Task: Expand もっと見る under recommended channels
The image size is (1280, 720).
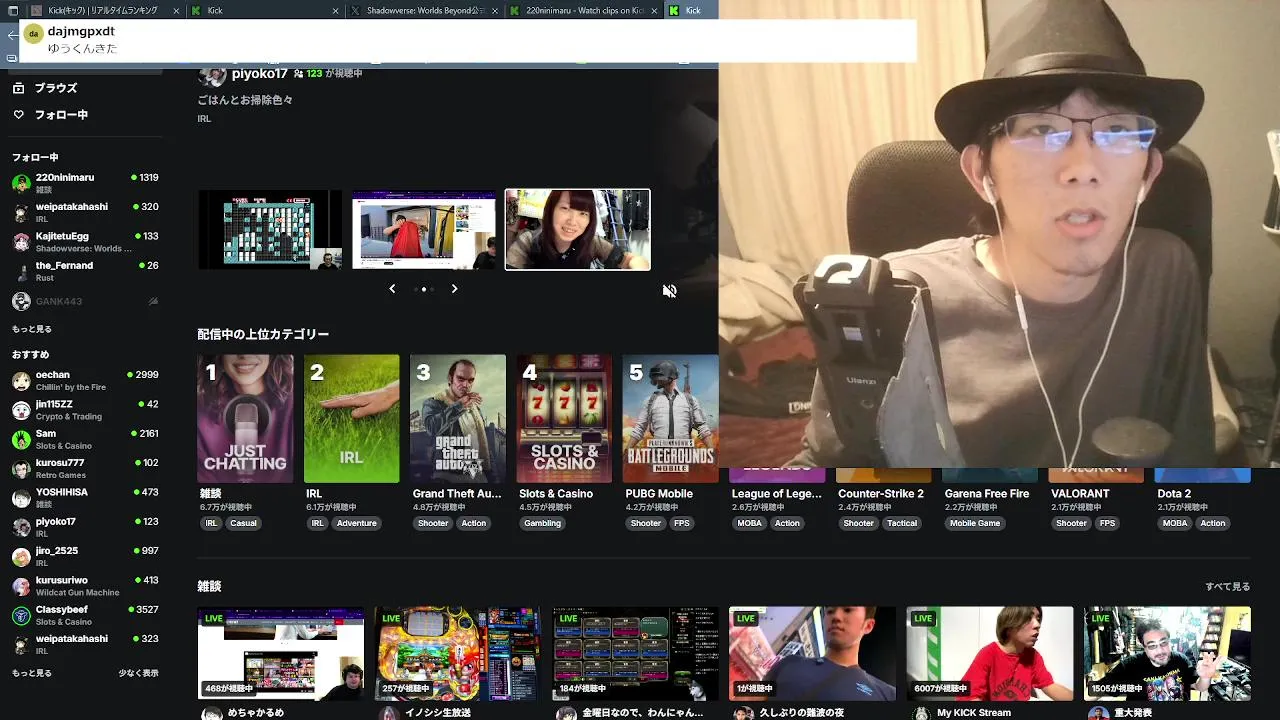Action: point(32,673)
